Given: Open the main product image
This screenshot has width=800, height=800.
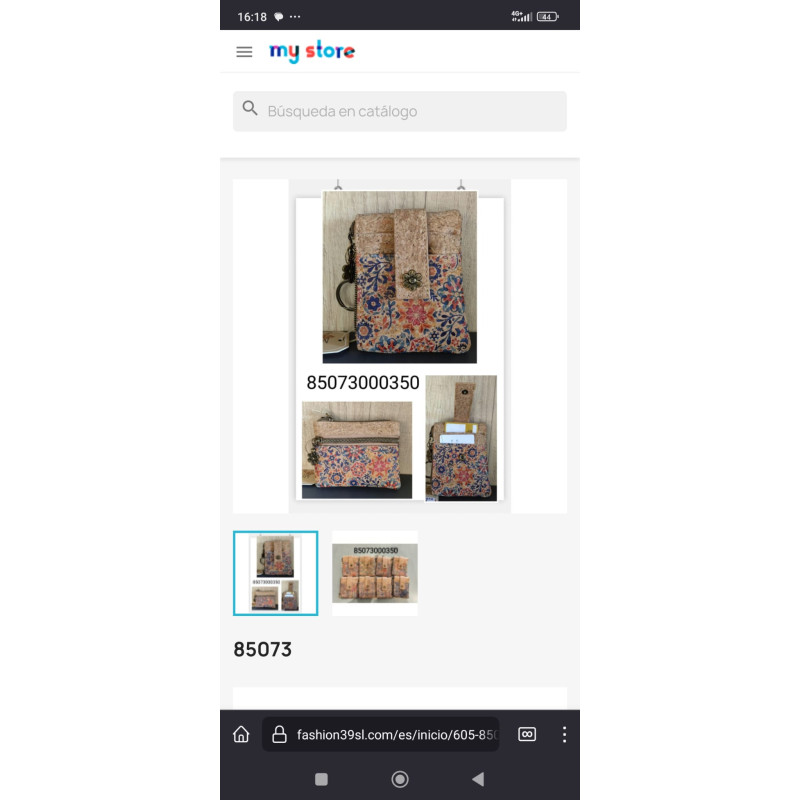Looking at the screenshot, I should tap(399, 345).
